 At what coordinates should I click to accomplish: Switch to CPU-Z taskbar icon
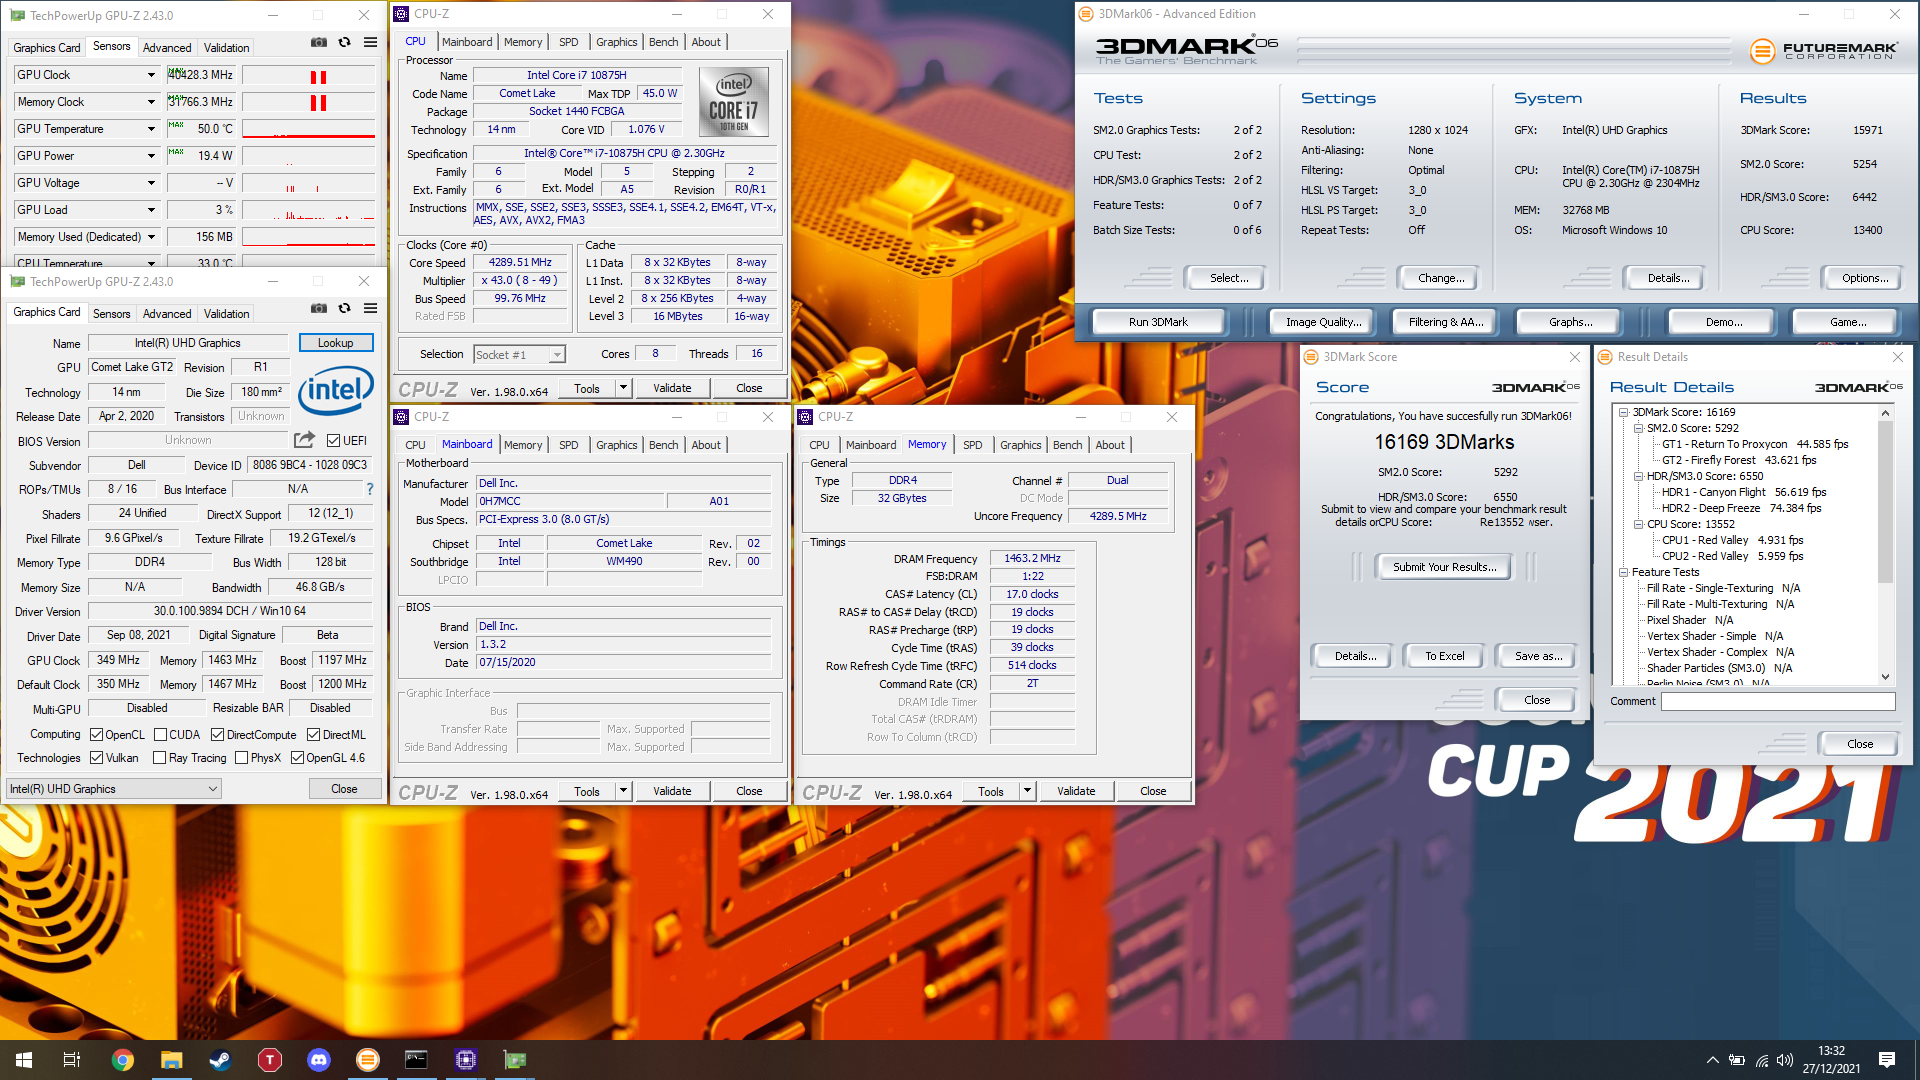465,1060
